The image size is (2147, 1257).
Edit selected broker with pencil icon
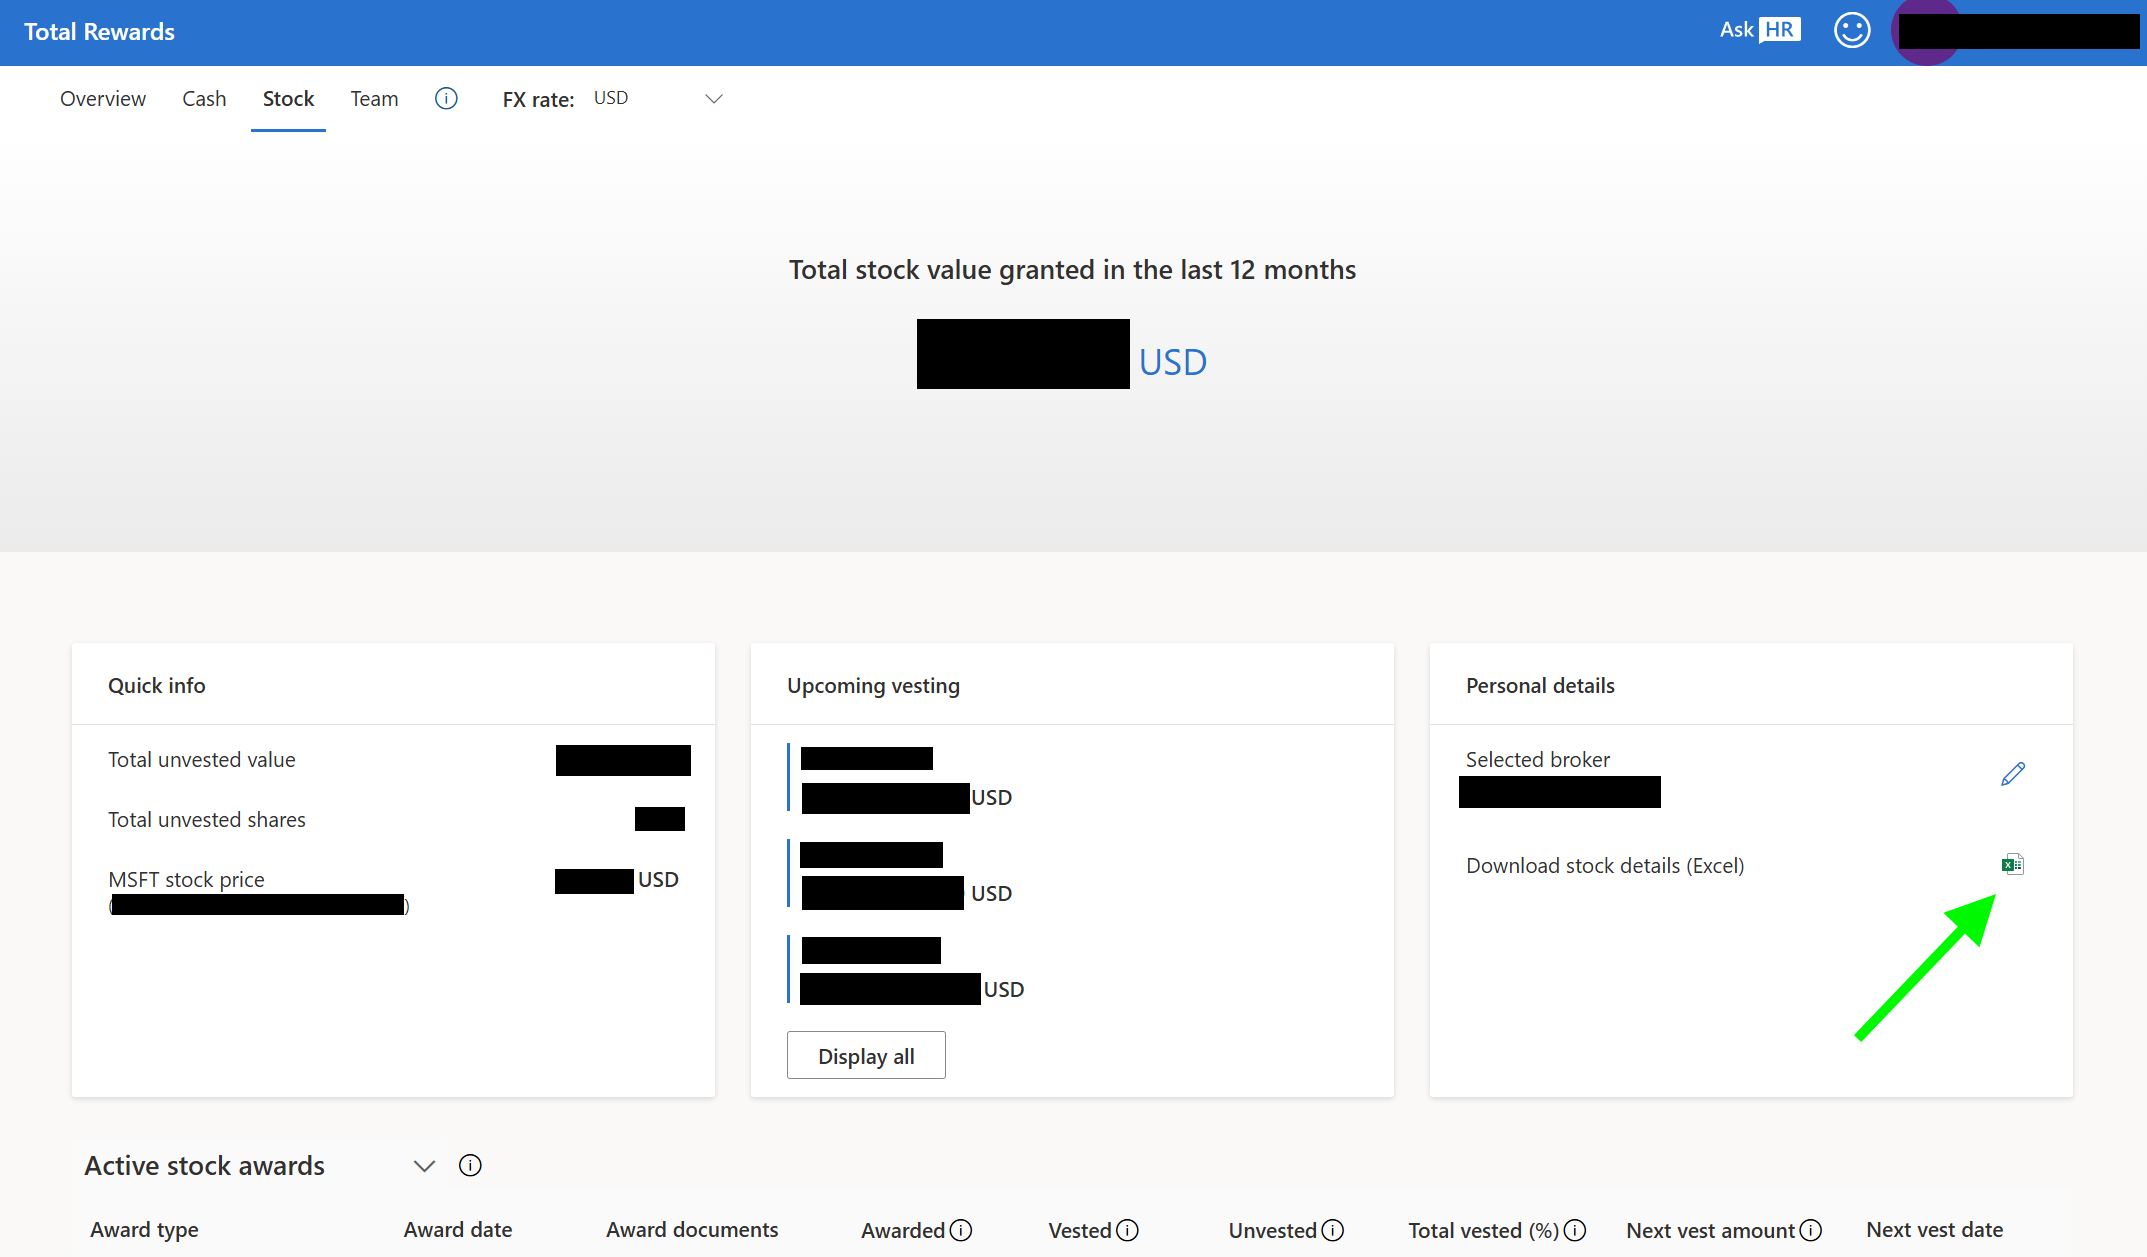click(2012, 774)
